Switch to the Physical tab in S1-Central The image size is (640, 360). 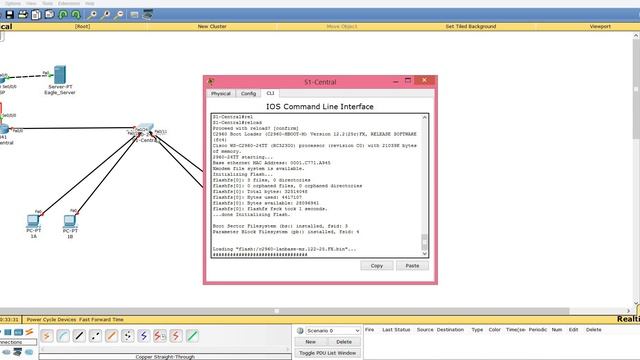(221, 93)
